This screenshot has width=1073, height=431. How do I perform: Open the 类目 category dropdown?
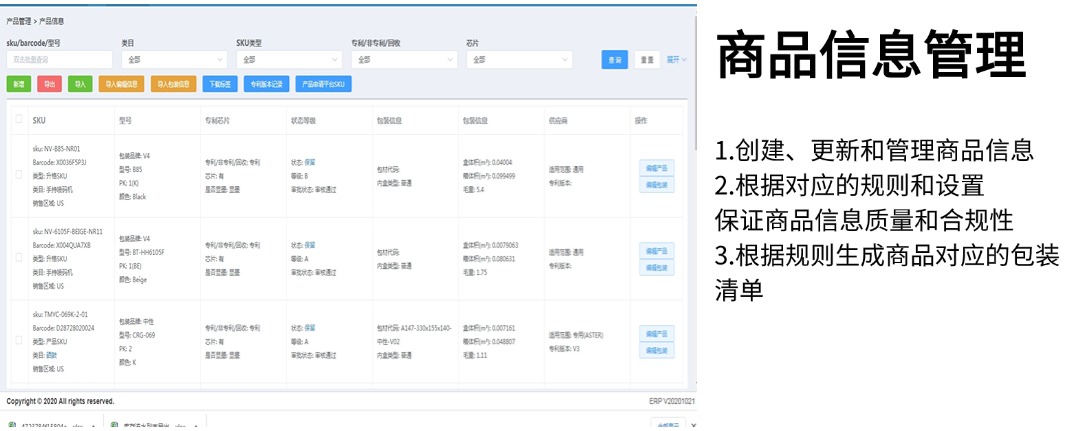click(x=174, y=60)
